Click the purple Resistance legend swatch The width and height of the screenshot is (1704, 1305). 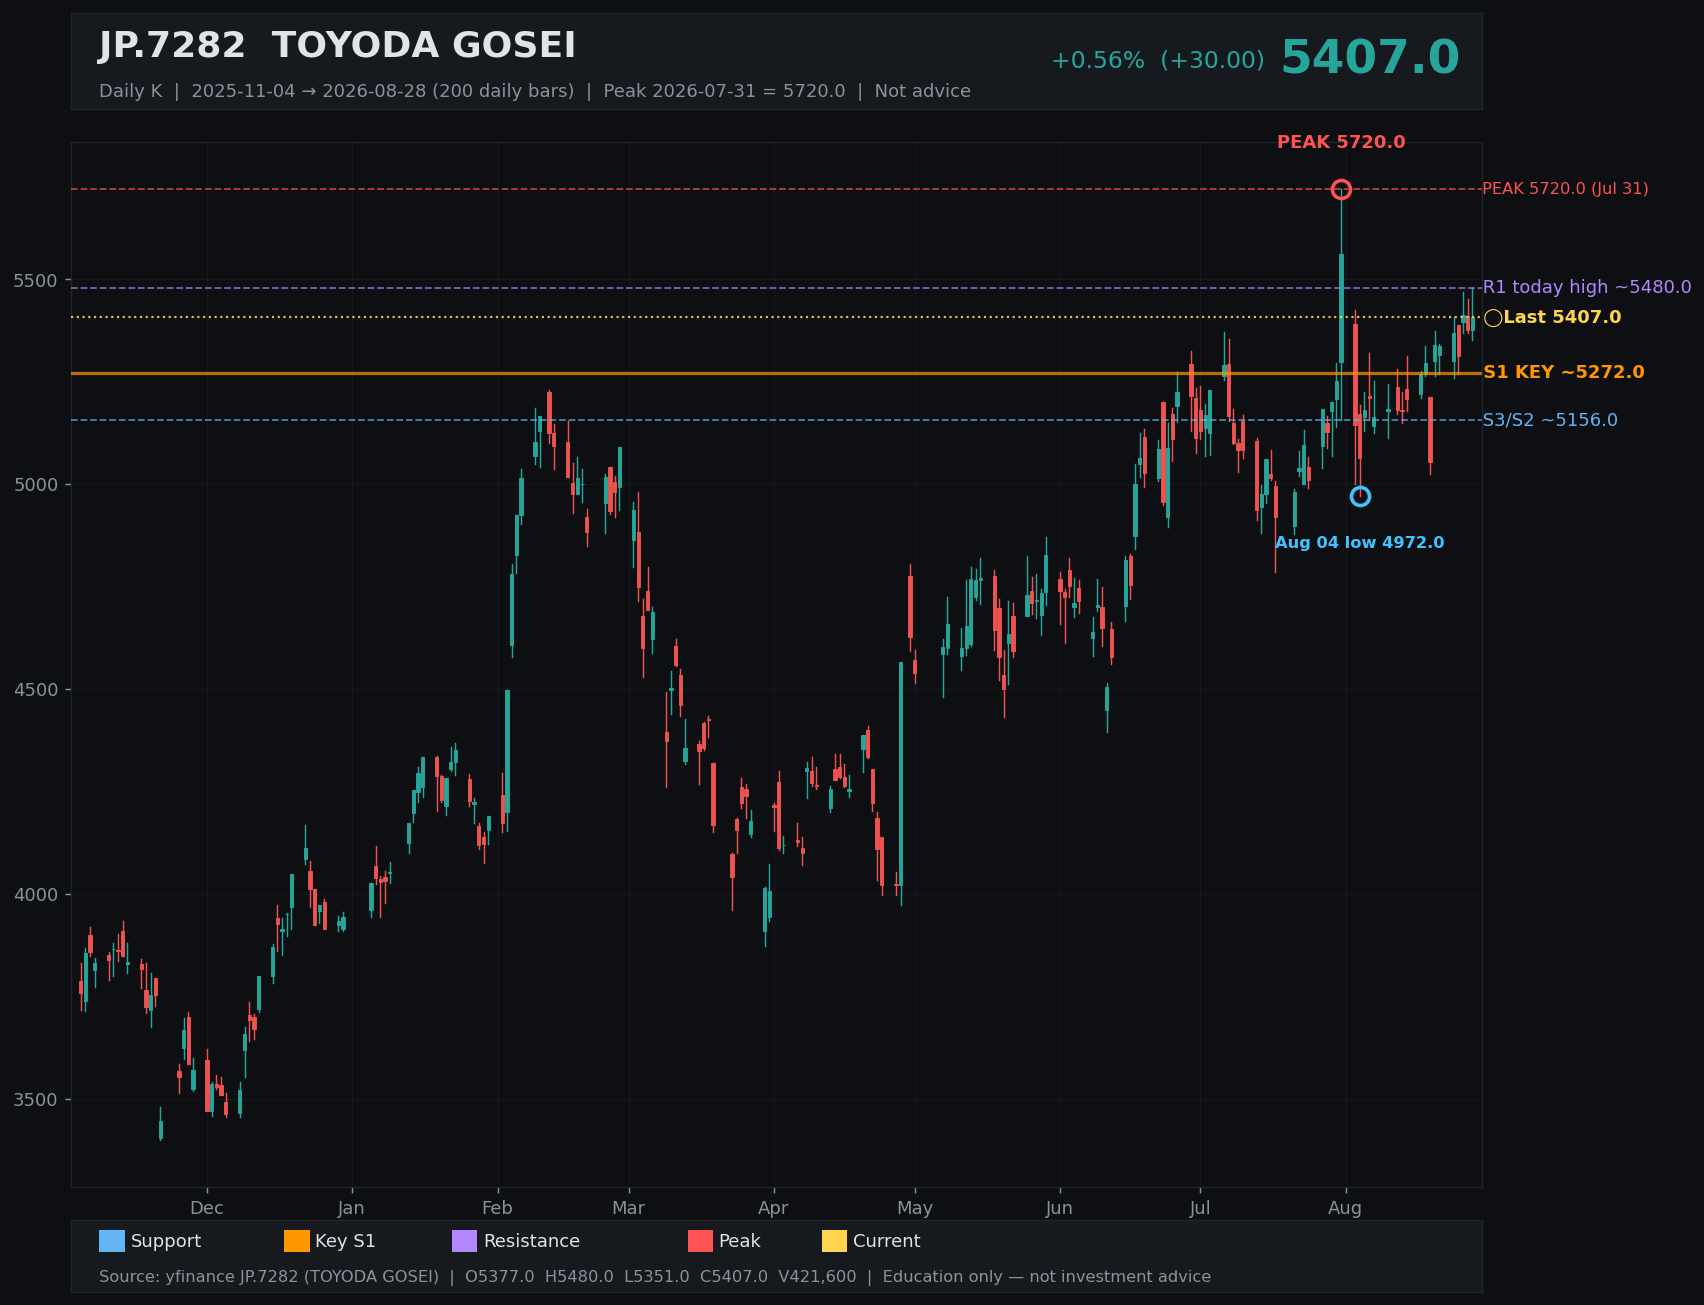coord(465,1241)
